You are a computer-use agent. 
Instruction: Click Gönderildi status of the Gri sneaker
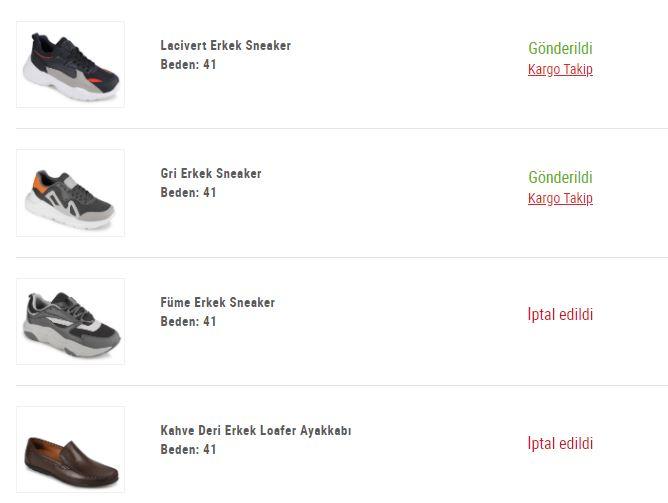tap(560, 177)
